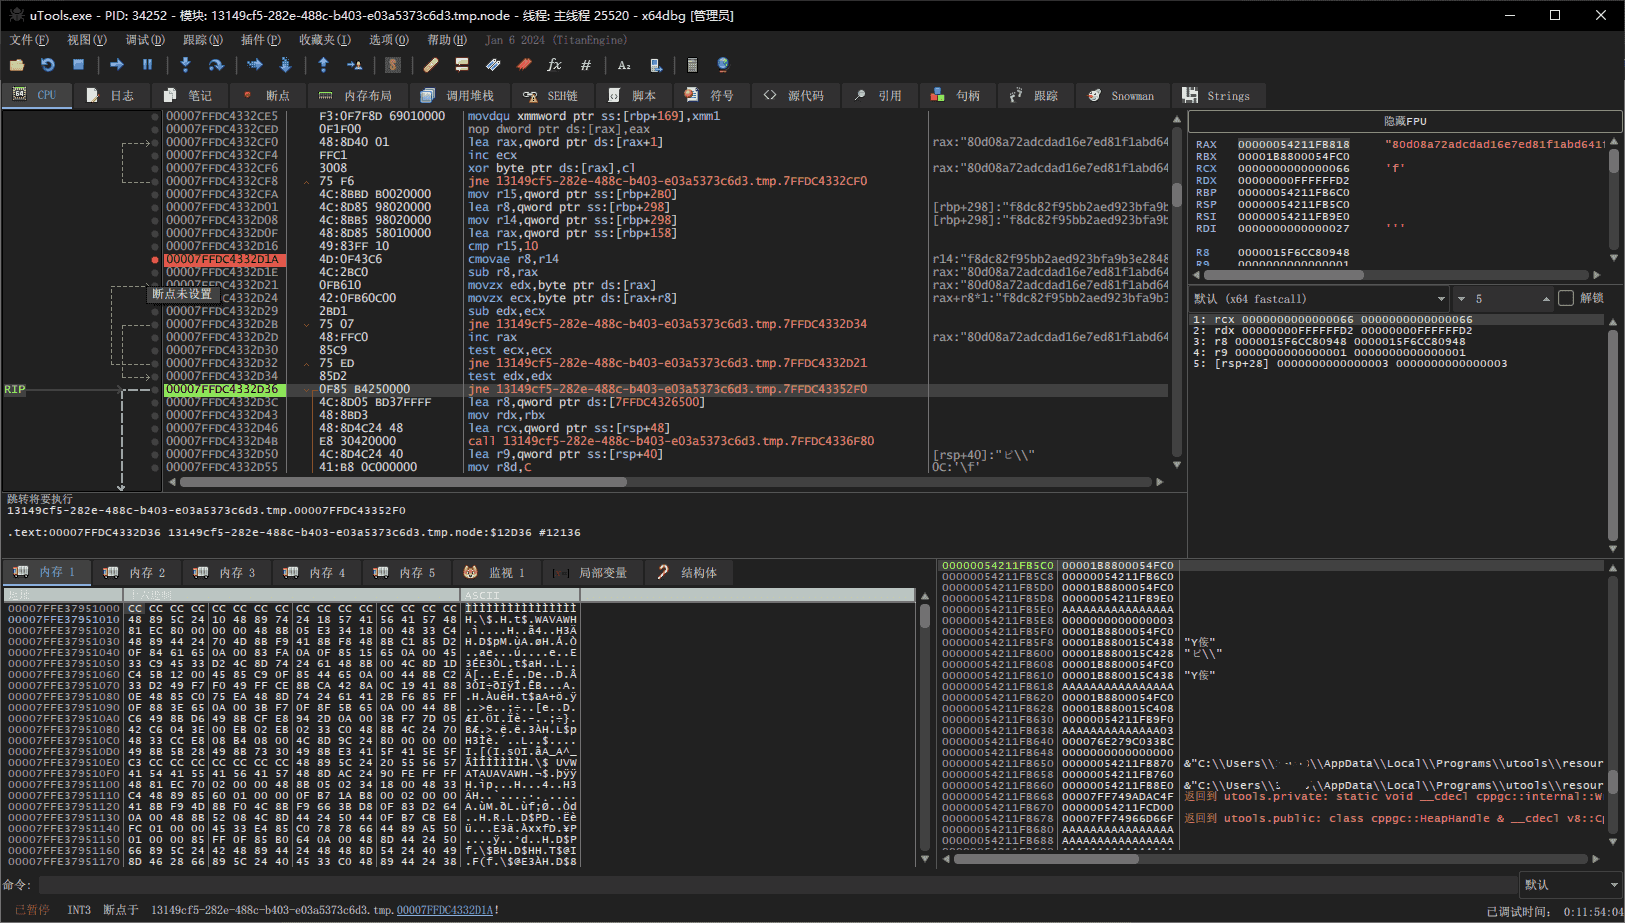Toggle breakpoint dot at 00007FFDC4332CFA
Screen dimensions: 1625x923
pyautogui.click(x=155, y=194)
